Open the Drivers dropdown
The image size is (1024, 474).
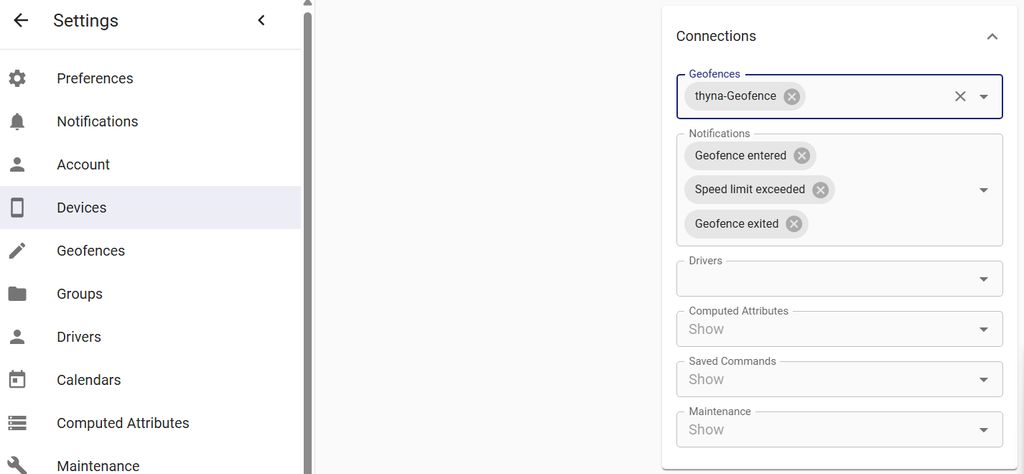984,279
